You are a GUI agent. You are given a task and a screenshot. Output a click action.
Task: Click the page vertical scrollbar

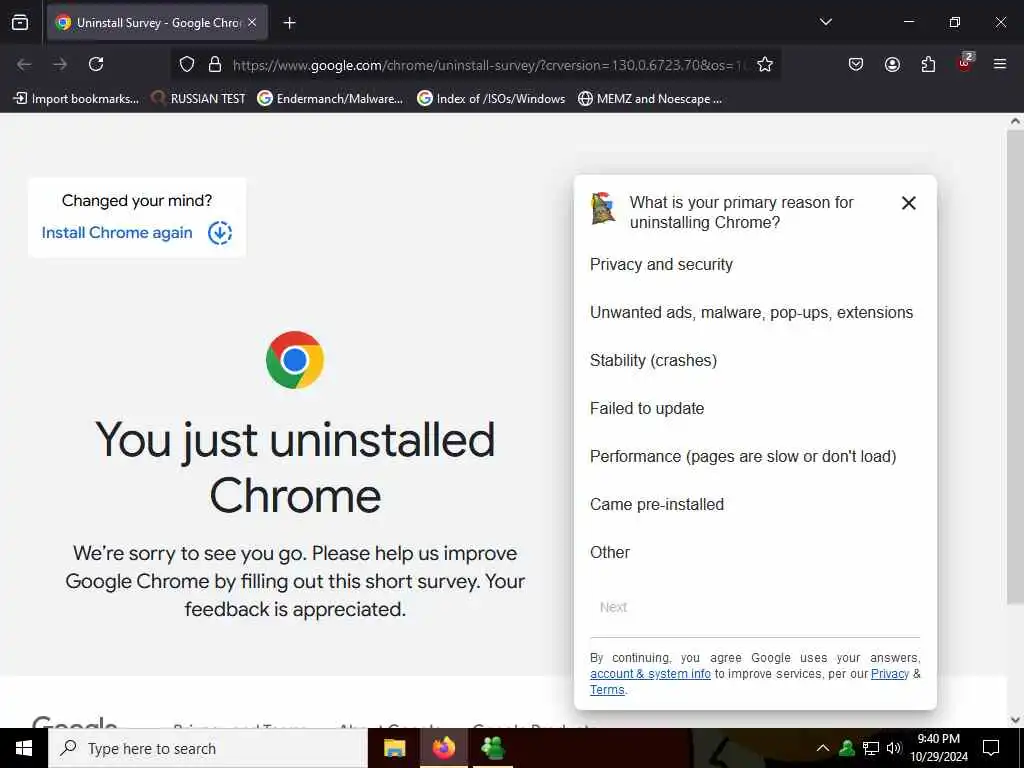coord(1015,366)
